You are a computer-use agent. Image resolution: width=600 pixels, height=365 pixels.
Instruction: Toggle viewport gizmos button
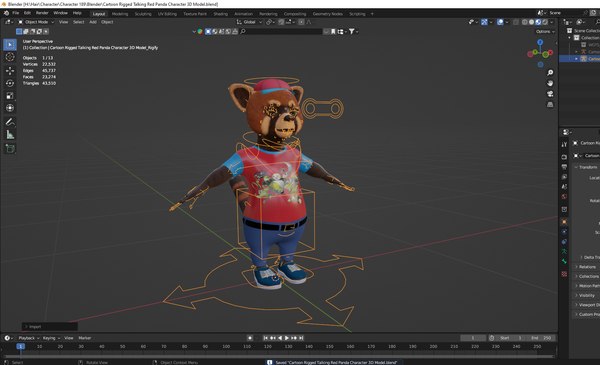coord(484,22)
